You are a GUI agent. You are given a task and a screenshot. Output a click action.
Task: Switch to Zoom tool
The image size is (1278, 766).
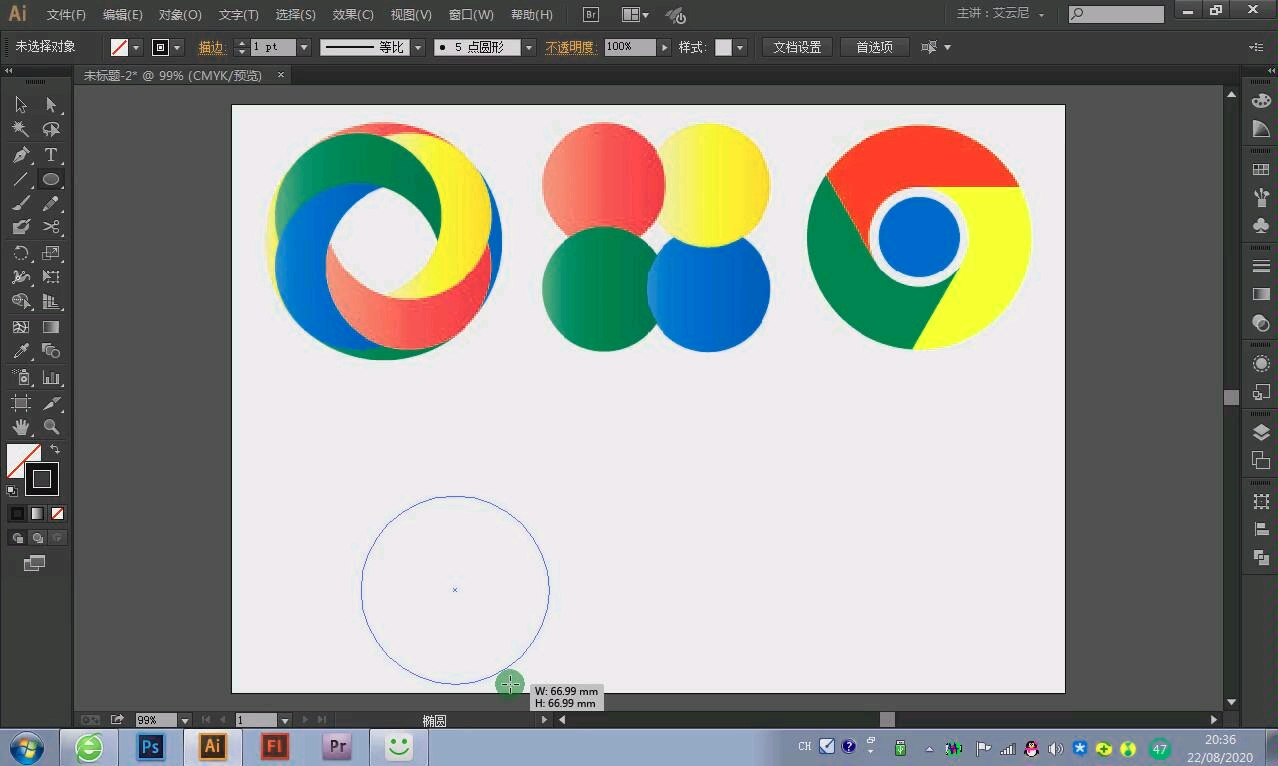(x=51, y=427)
